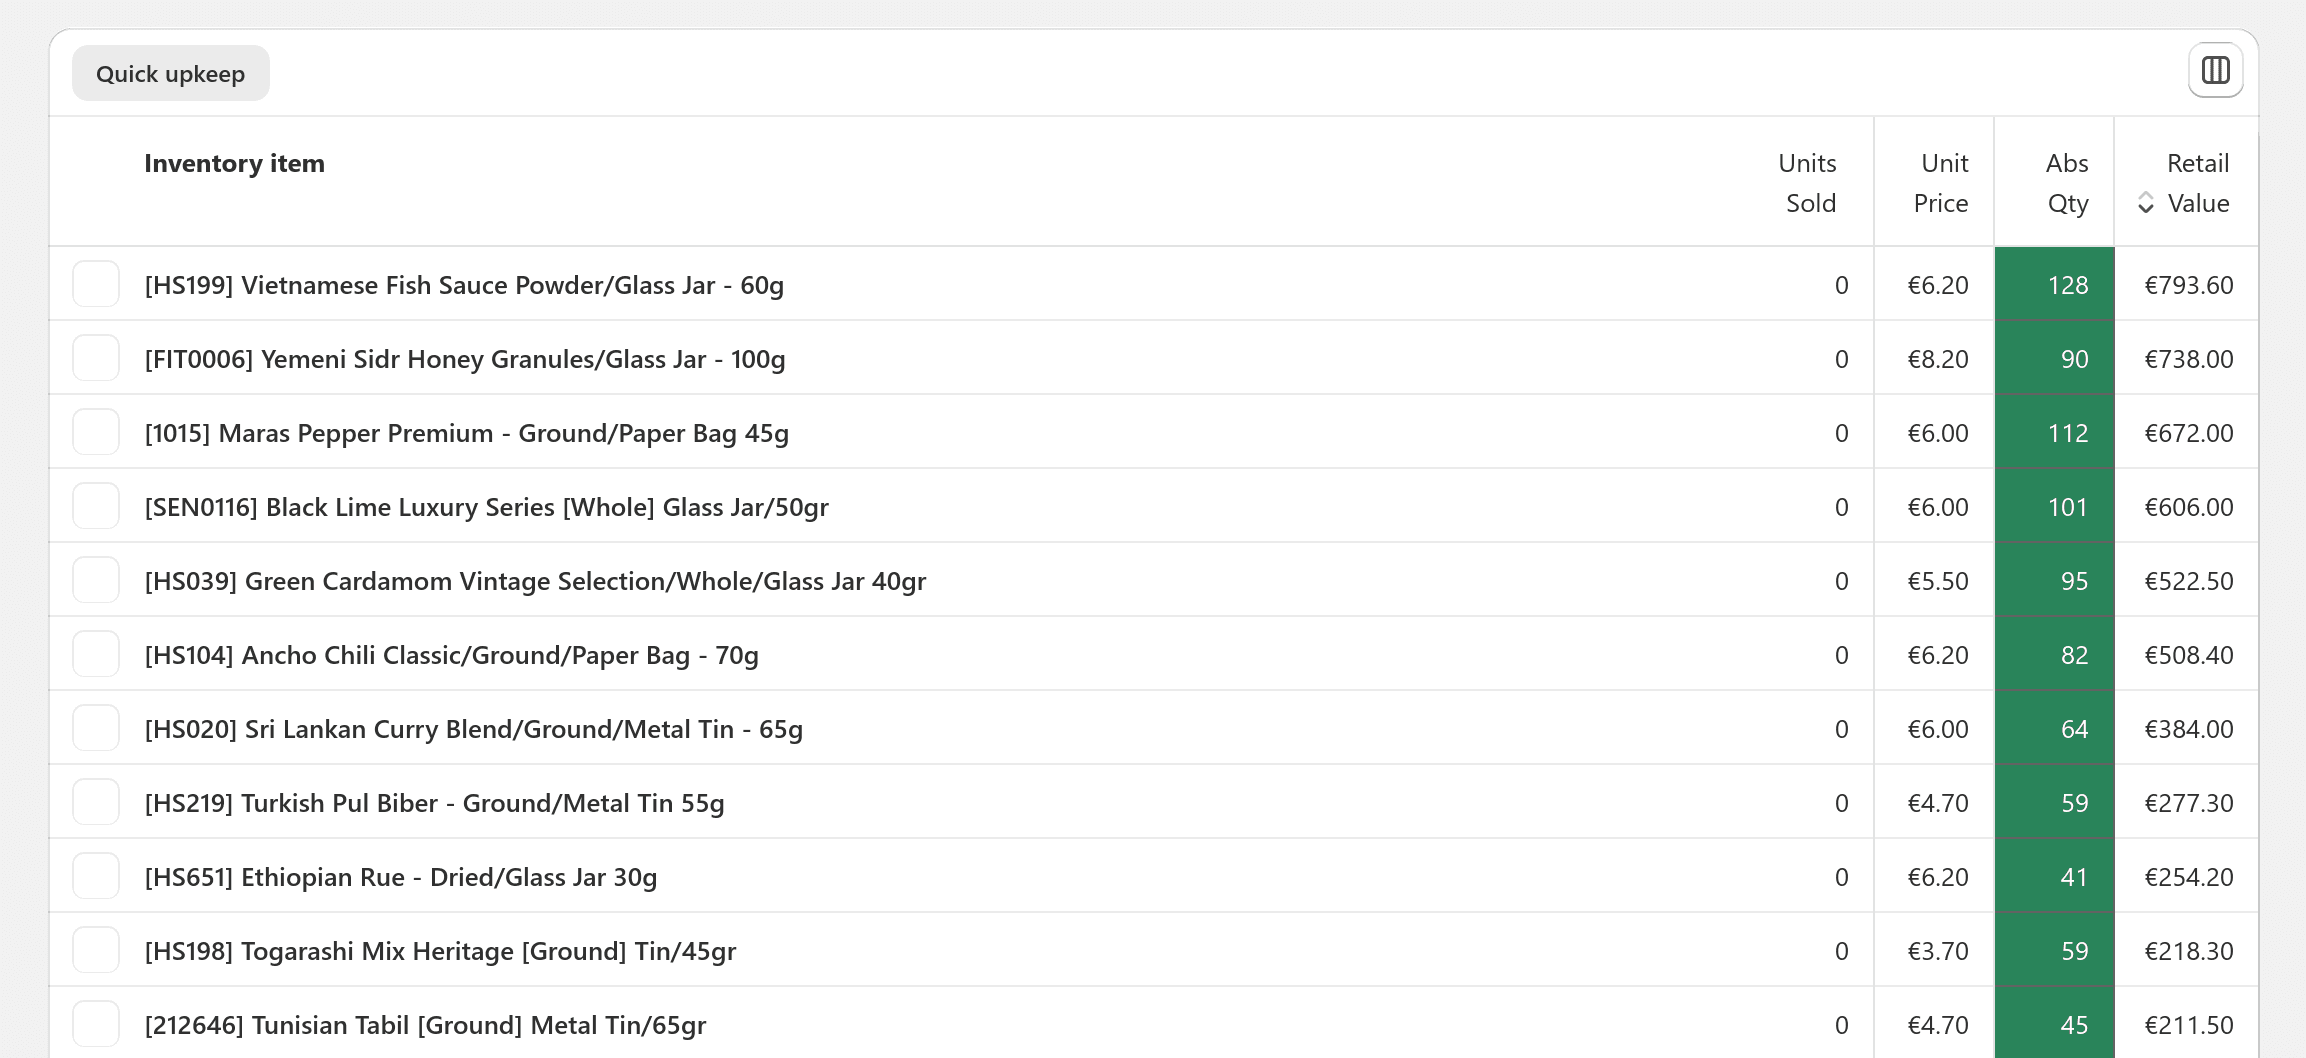2306x1058 pixels.
Task: Open Sri Lankan Curry Blend item
Action: [x=474, y=729]
